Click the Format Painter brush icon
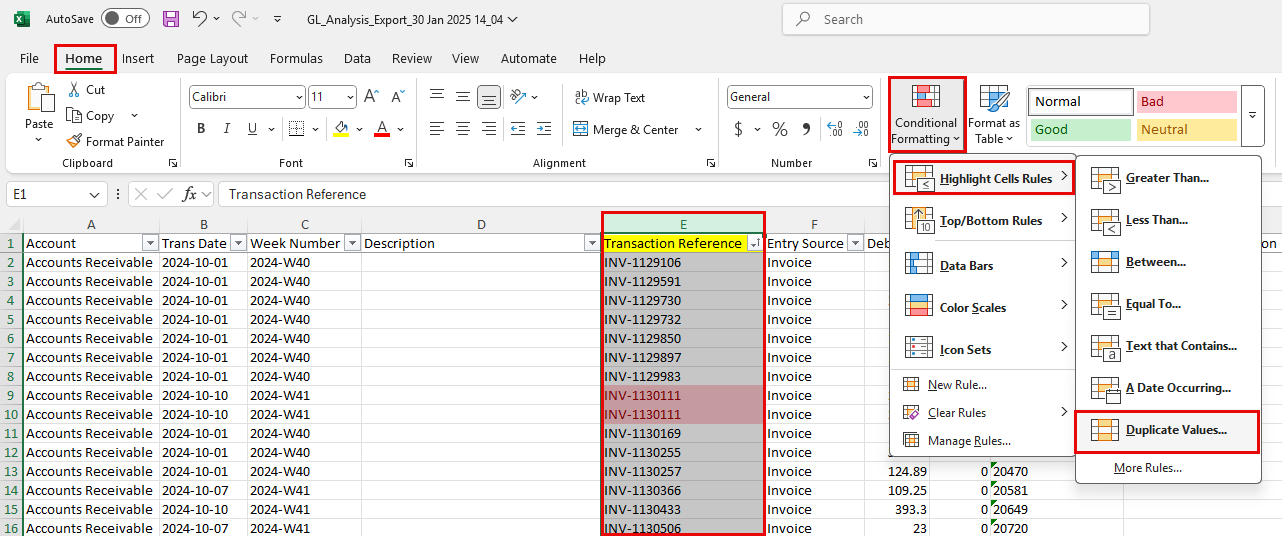The width and height of the screenshot is (1282, 536). pyautogui.click(x=75, y=142)
